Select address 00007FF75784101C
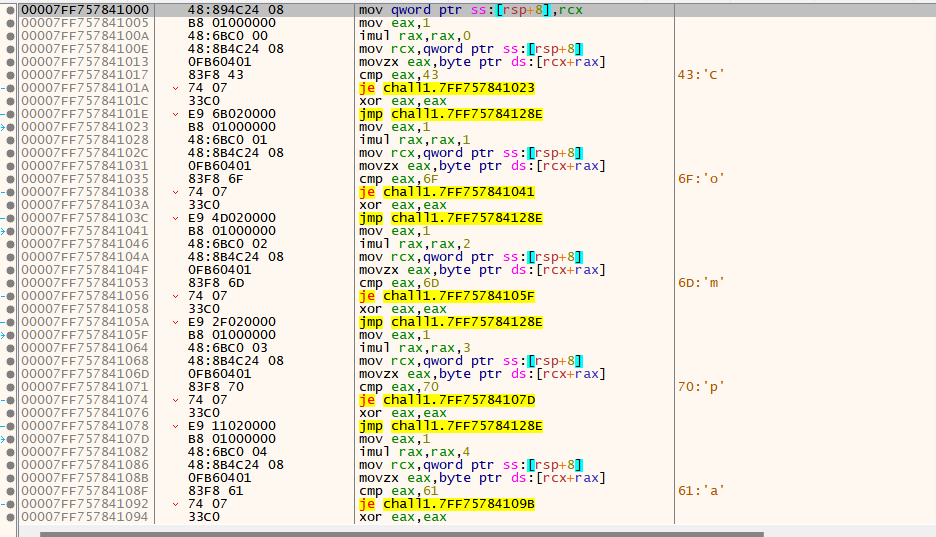Screen dimensions: 936x537 85,101
